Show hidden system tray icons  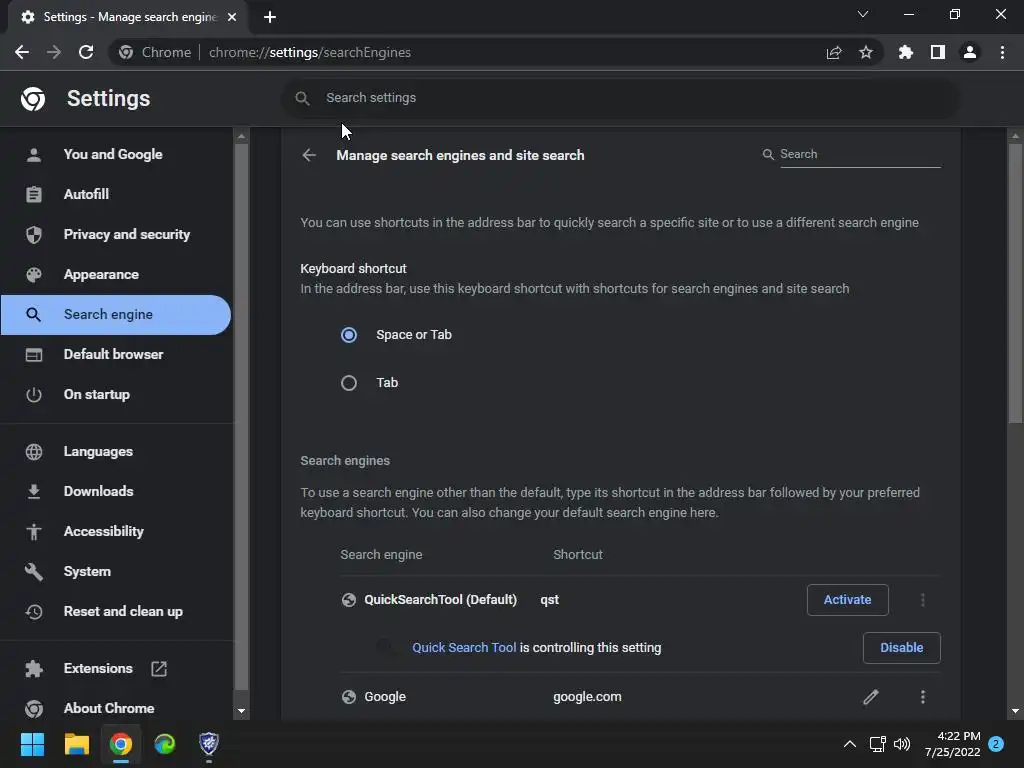850,744
